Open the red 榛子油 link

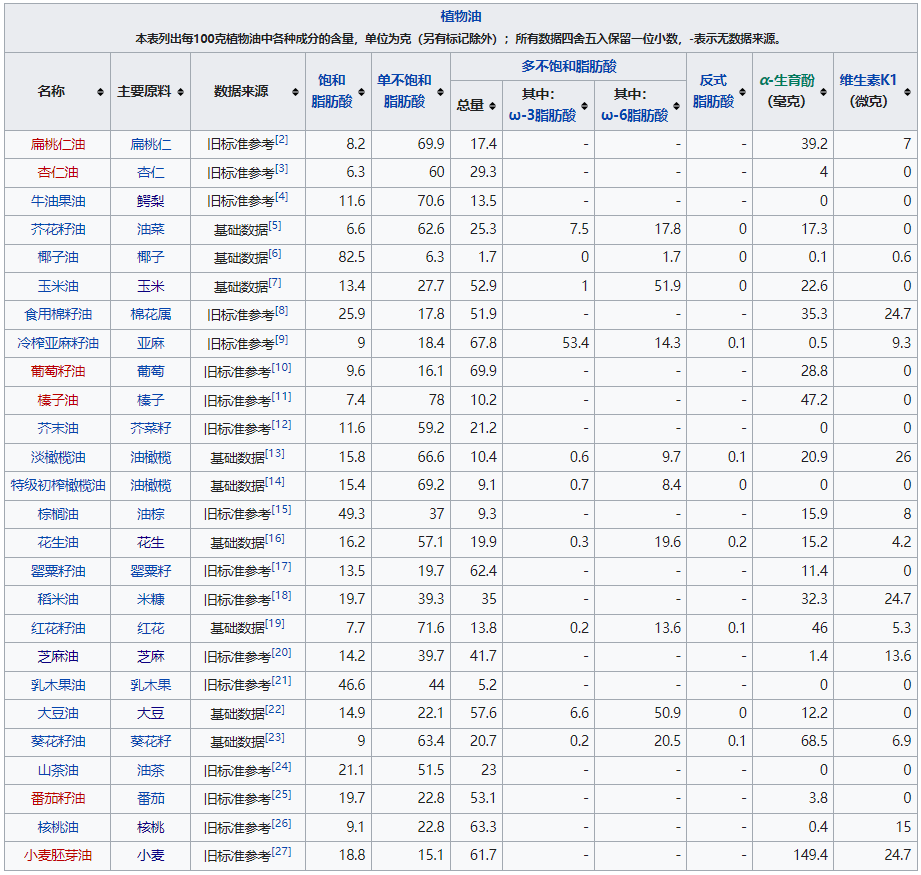coord(58,400)
